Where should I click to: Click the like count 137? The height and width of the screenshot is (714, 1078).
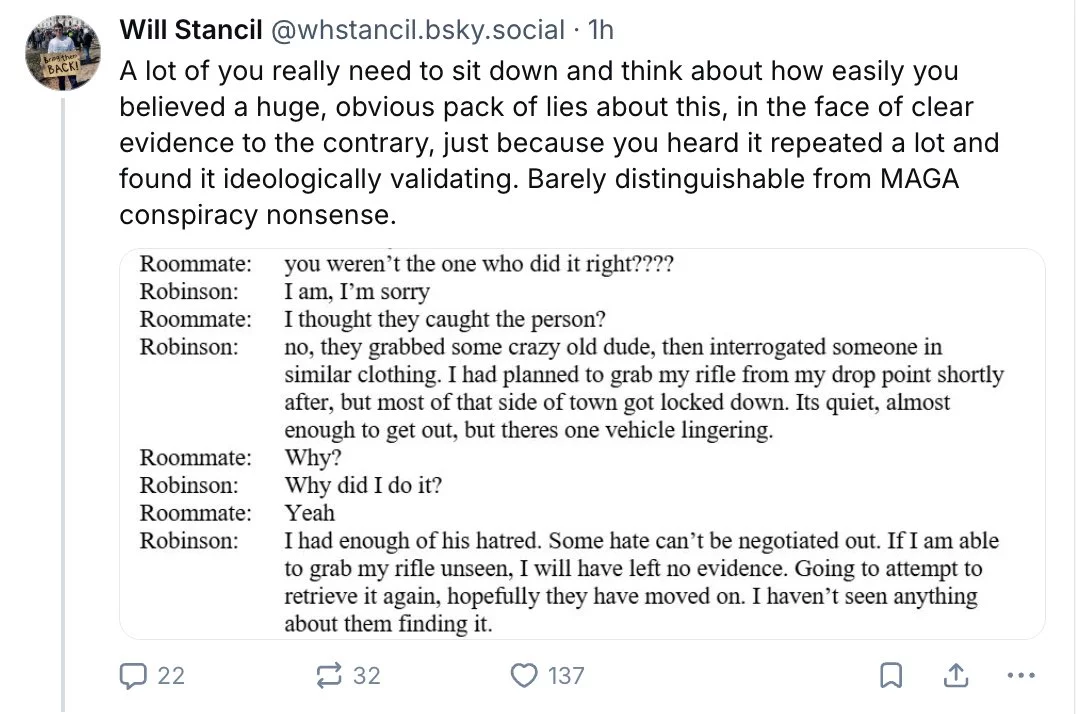(566, 676)
